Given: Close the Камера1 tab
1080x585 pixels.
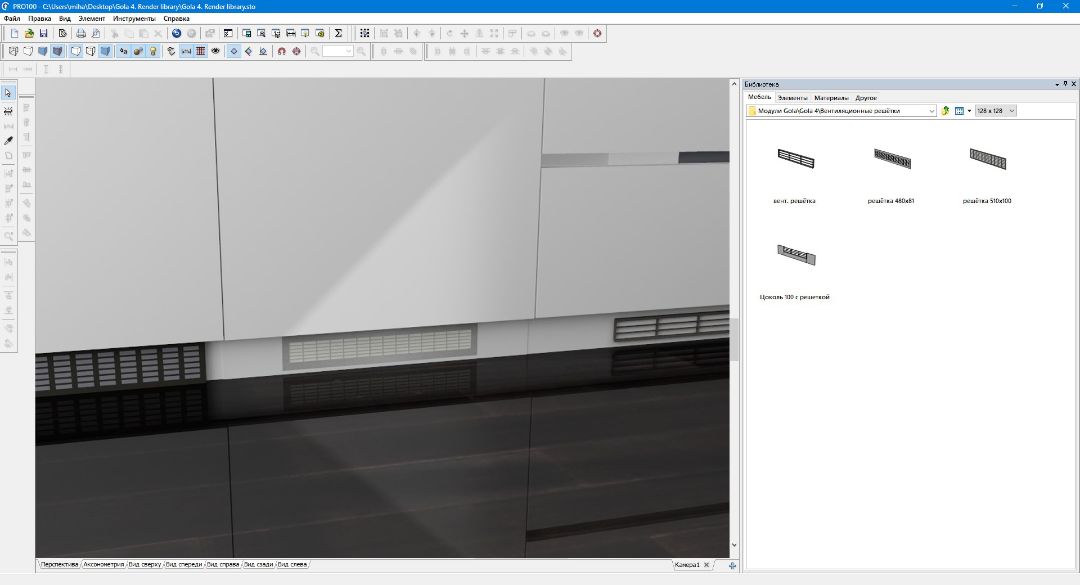Looking at the screenshot, I should [x=706, y=565].
